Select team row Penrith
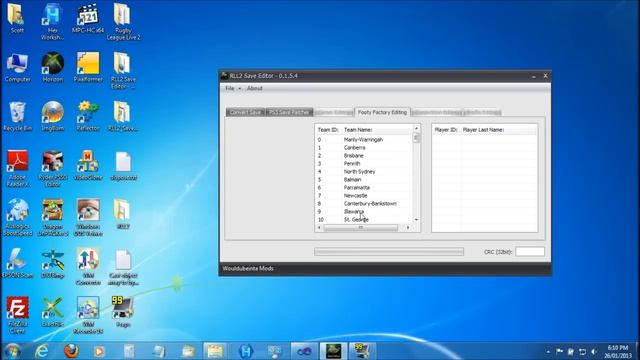This screenshot has height=360, width=640. tap(363, 164)
